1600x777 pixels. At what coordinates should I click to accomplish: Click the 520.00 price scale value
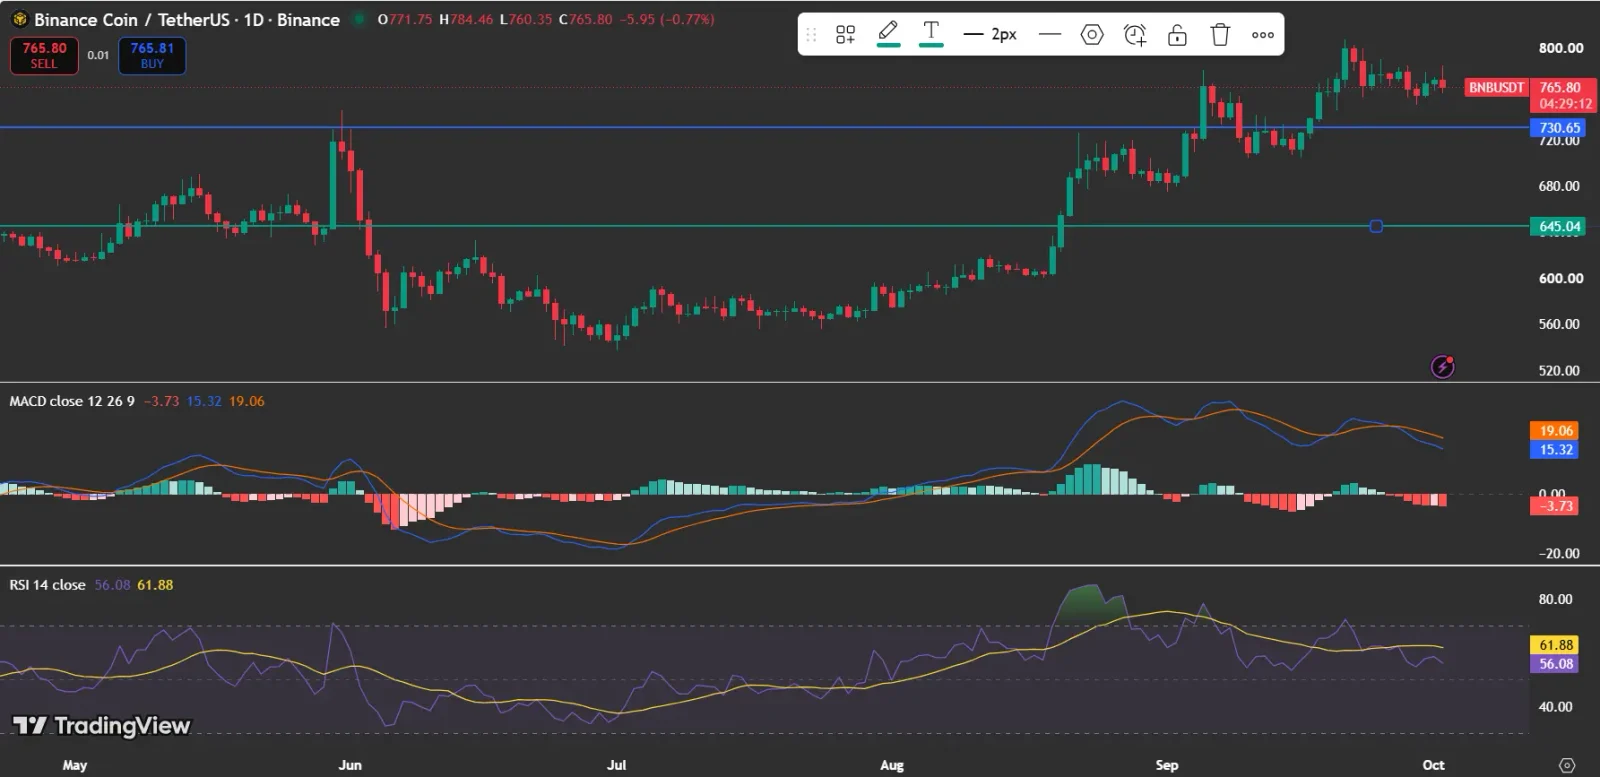pos(1560,371)
